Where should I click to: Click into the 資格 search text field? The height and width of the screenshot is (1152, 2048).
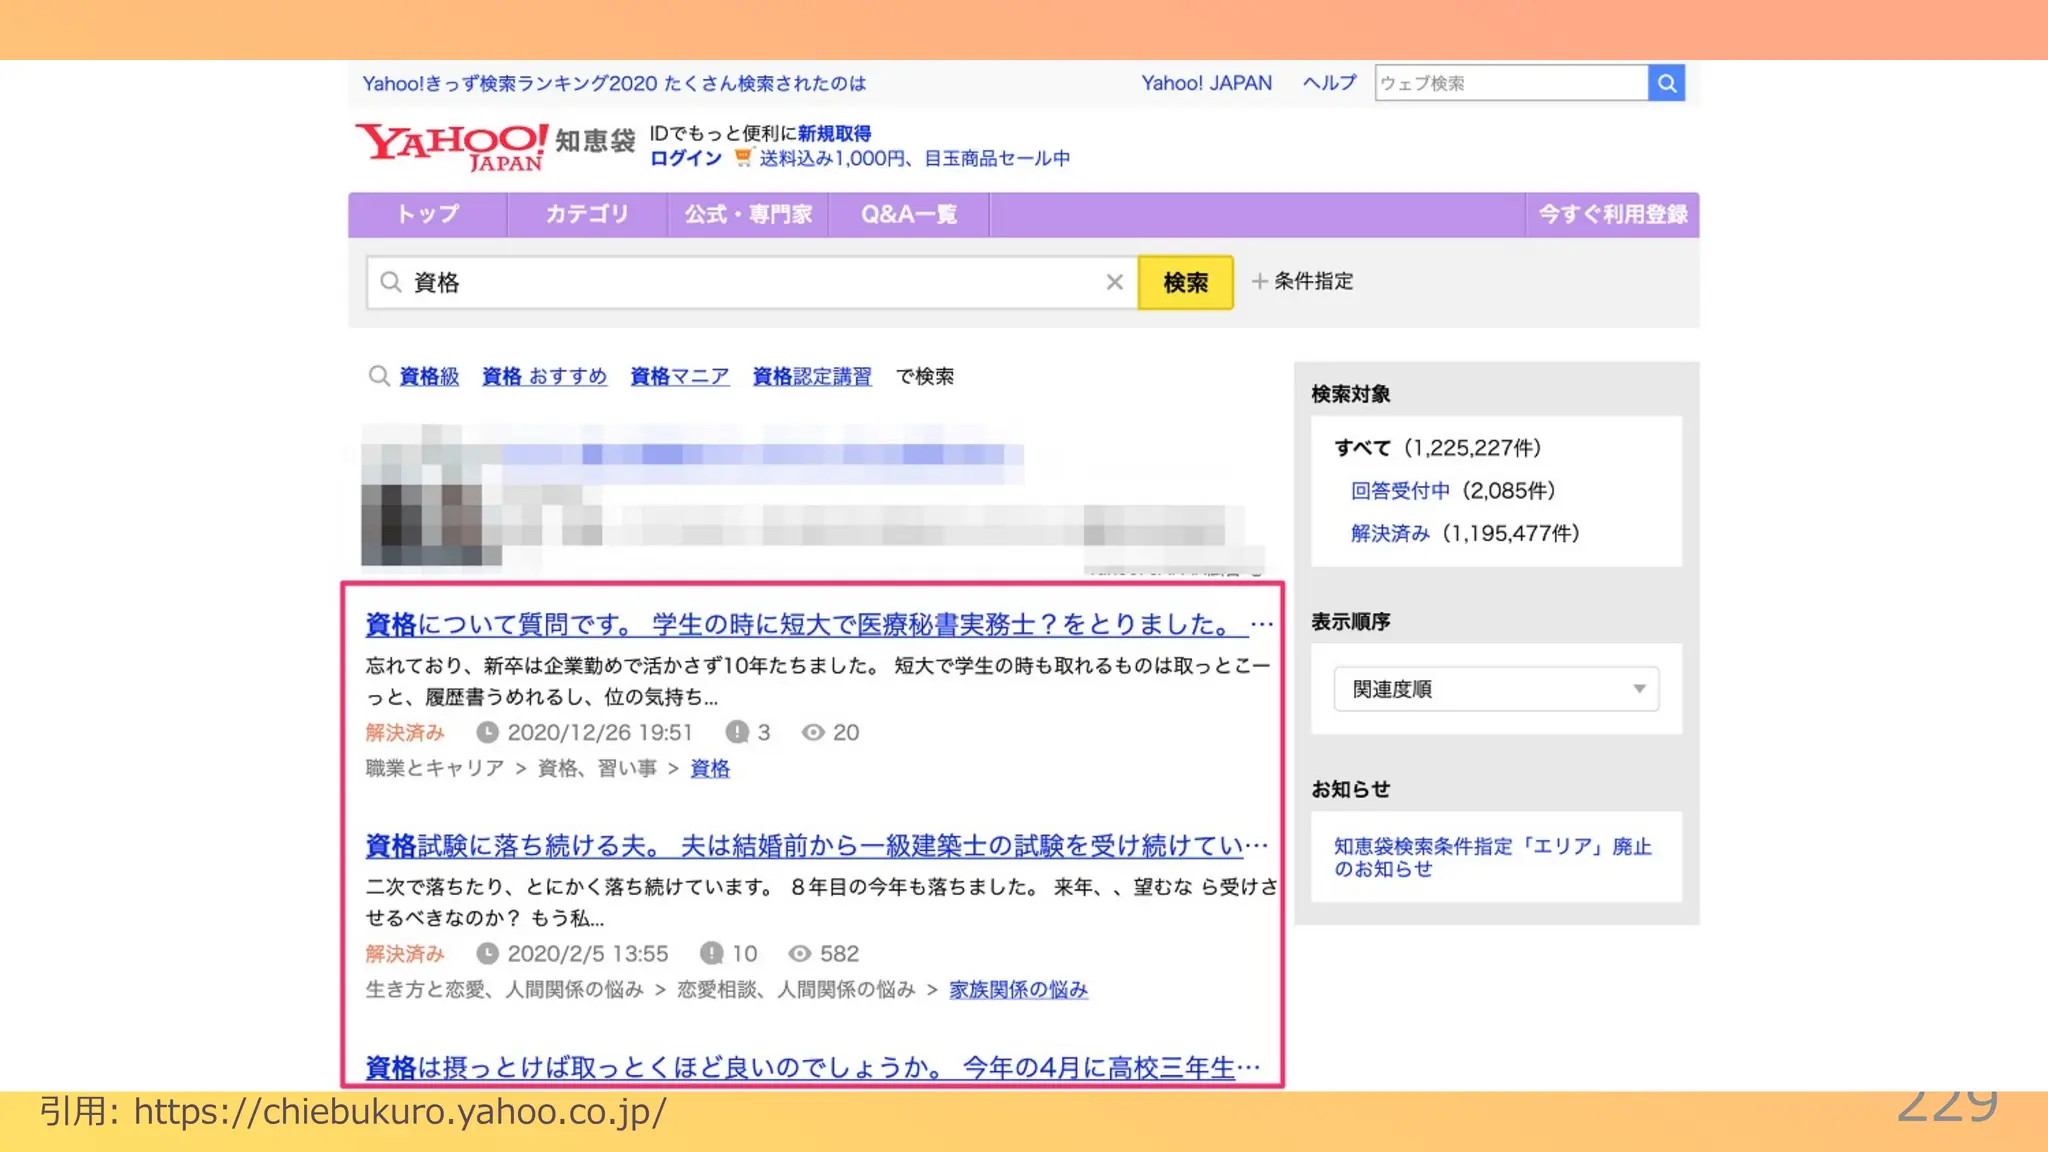pyautogui.click(x=752, y=282)
